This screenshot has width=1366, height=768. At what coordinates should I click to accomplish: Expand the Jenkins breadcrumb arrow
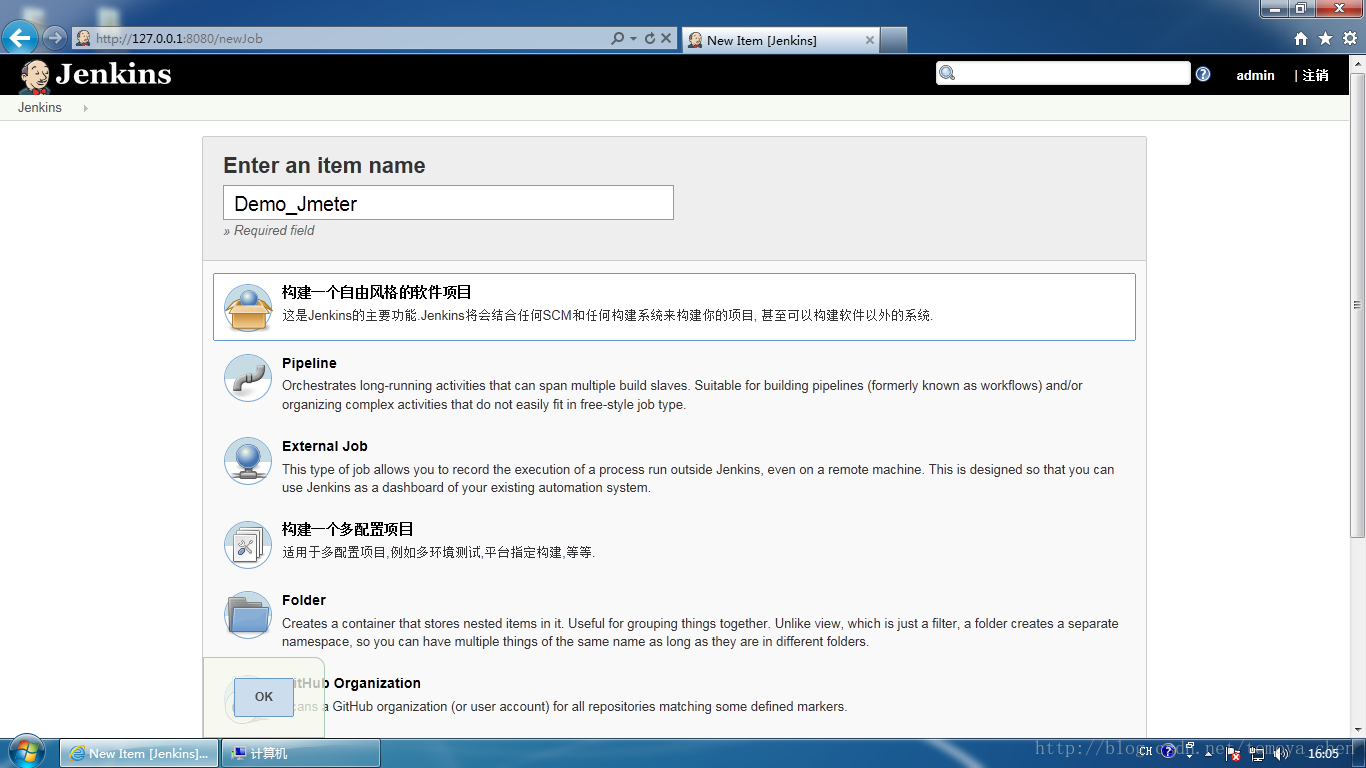coord(85,108)
